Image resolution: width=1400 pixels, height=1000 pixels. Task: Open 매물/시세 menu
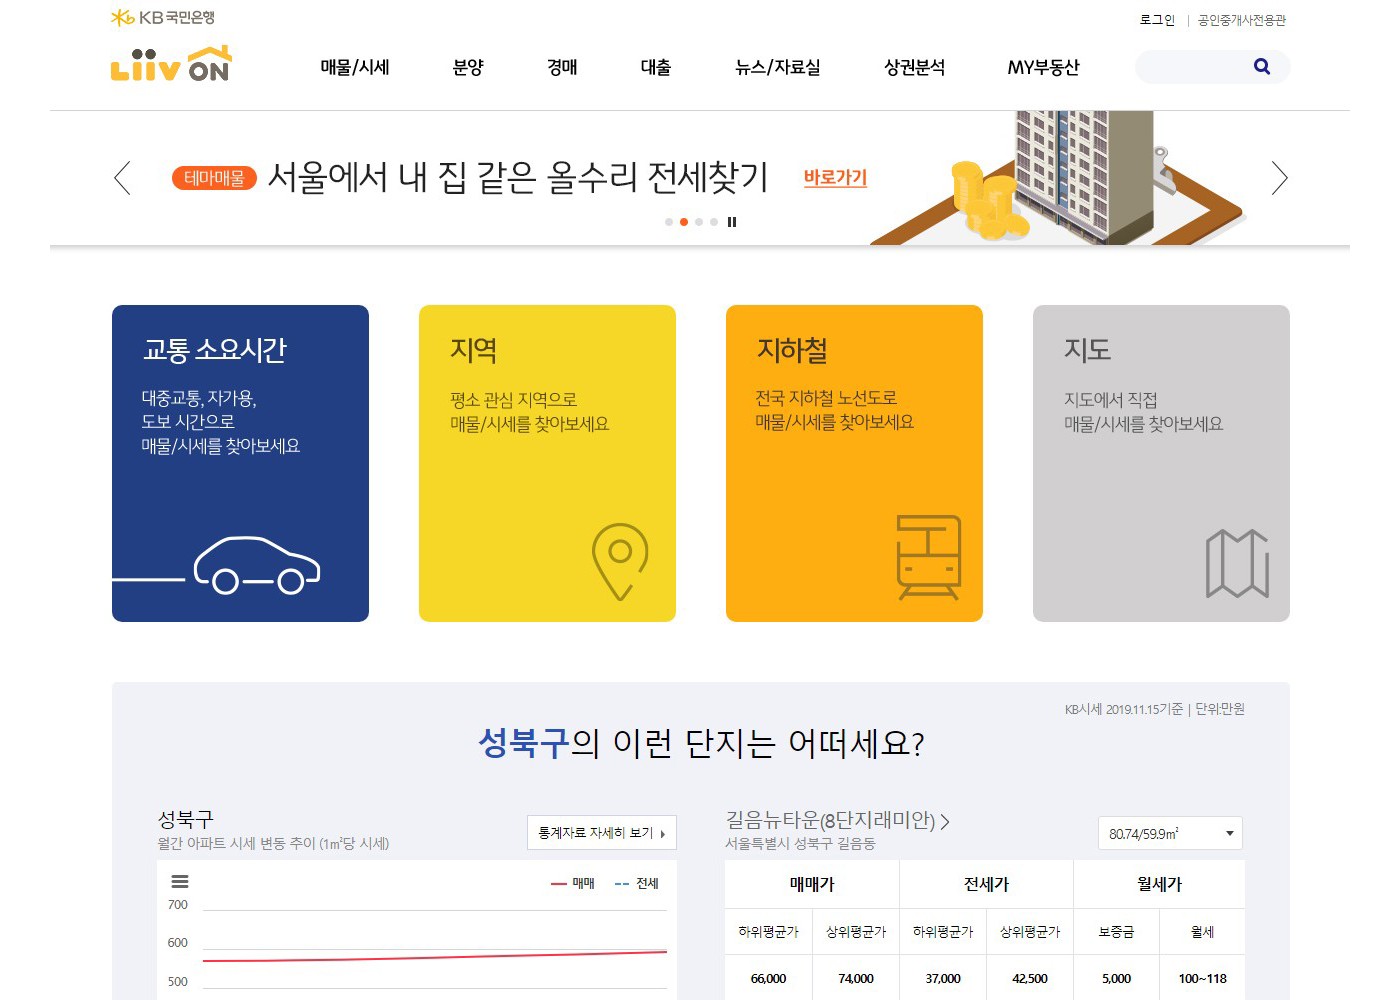(355, 67)
